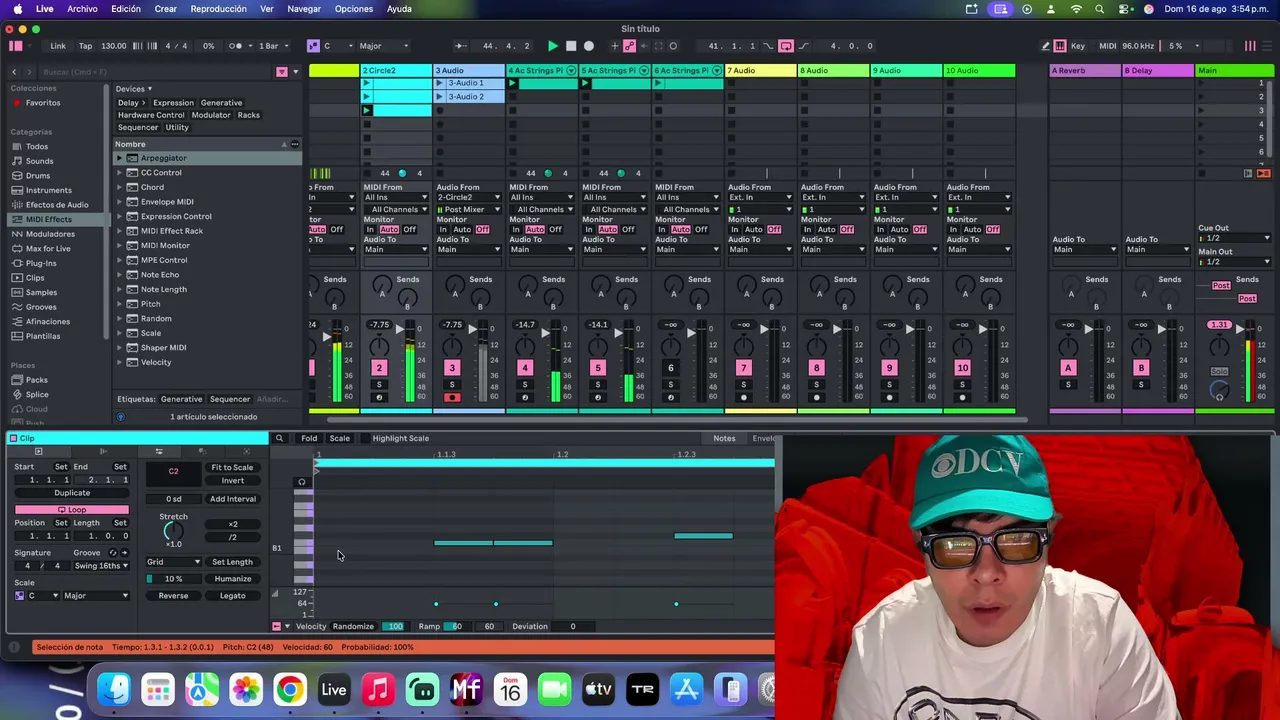Open the Transform tools tab icon
Screen dimensions: 1280x720
click(x=202, y=451)
